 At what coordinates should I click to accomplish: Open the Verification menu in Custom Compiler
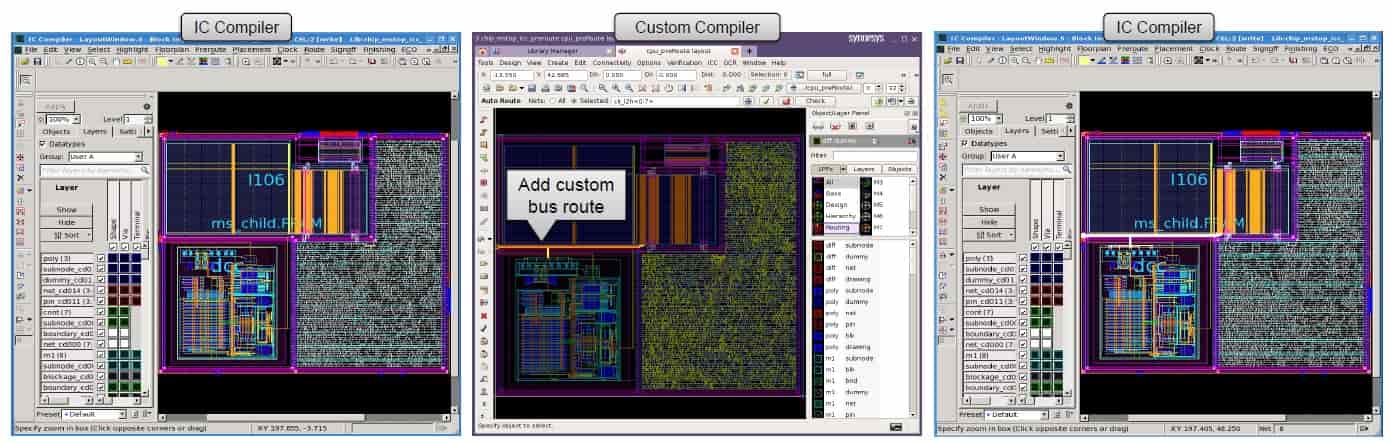pos(686,63)
